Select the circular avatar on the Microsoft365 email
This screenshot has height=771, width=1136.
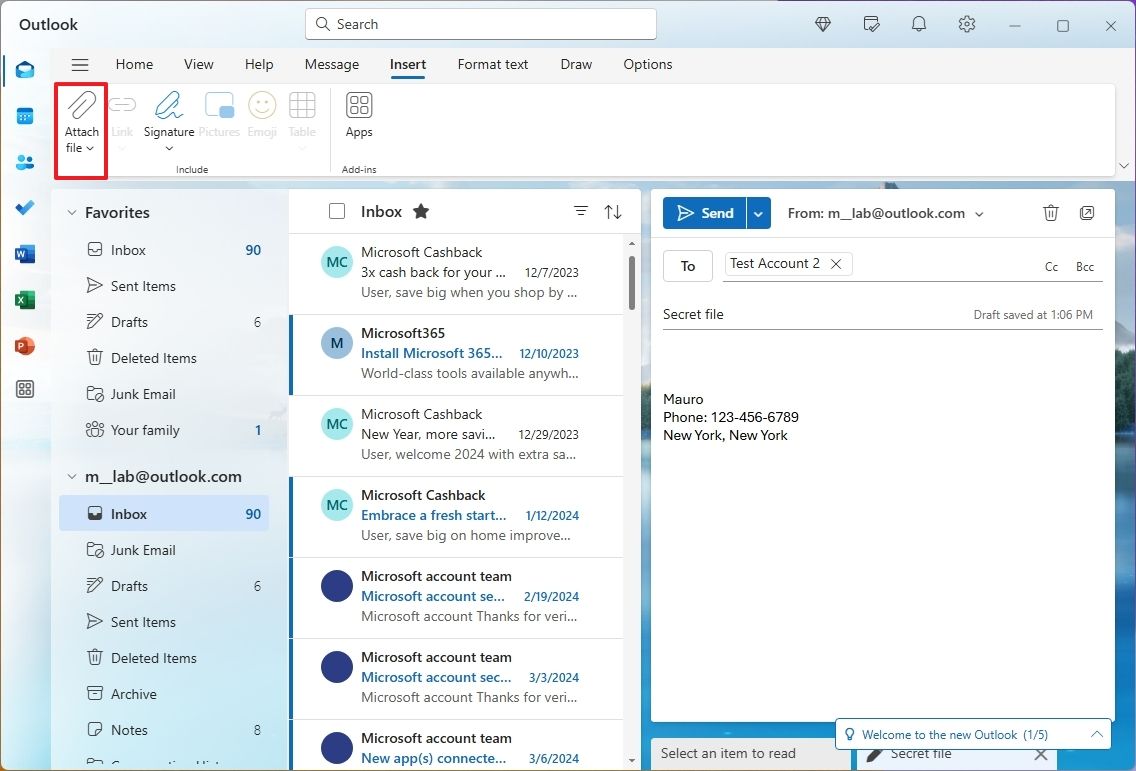[x=336, y=343]
